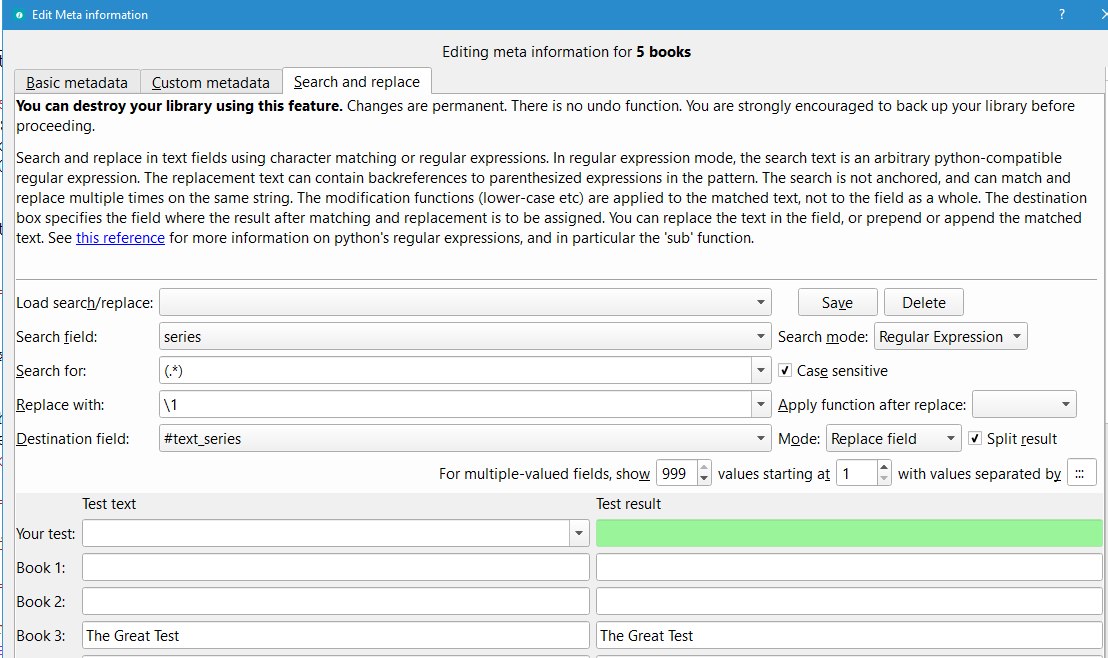Toggle the Case sensitive checkbox

(786, 371)
